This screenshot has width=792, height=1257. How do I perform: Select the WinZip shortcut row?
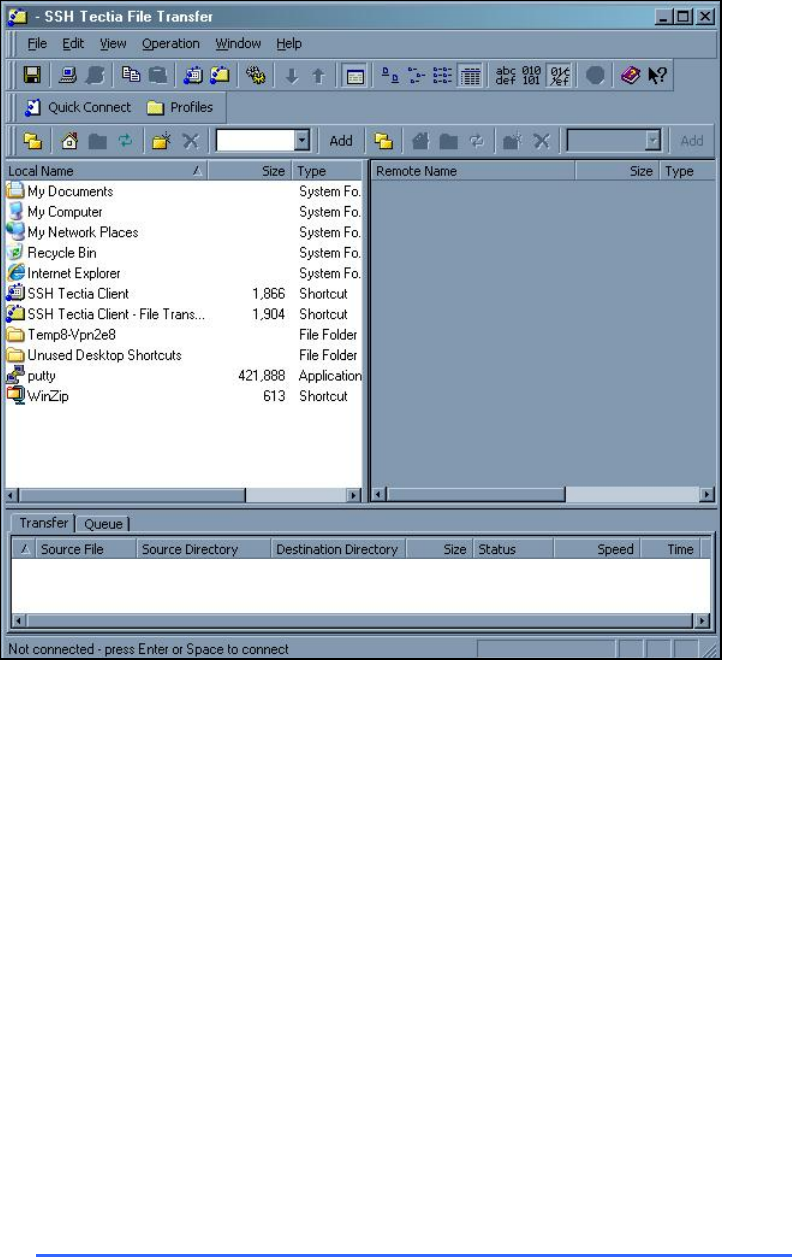[x=184, y=396]
